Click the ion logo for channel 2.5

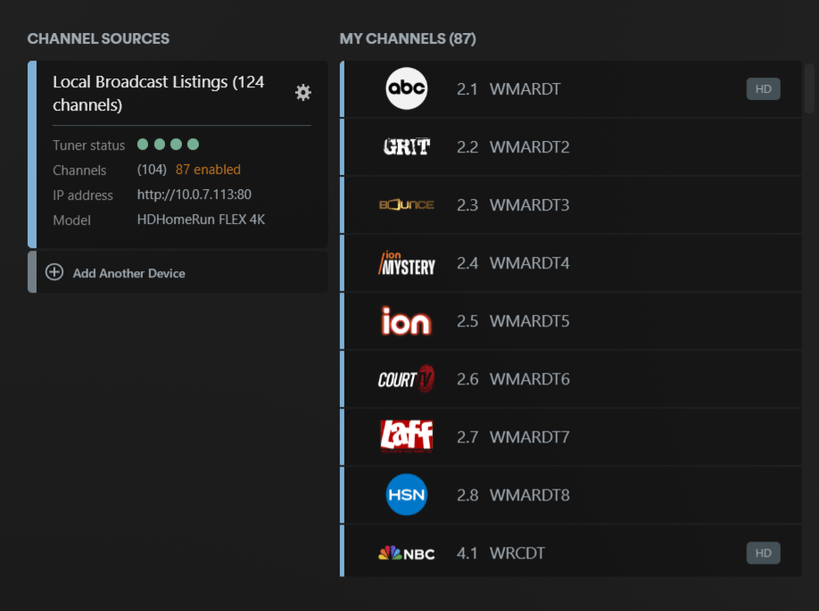coord(406,321)
